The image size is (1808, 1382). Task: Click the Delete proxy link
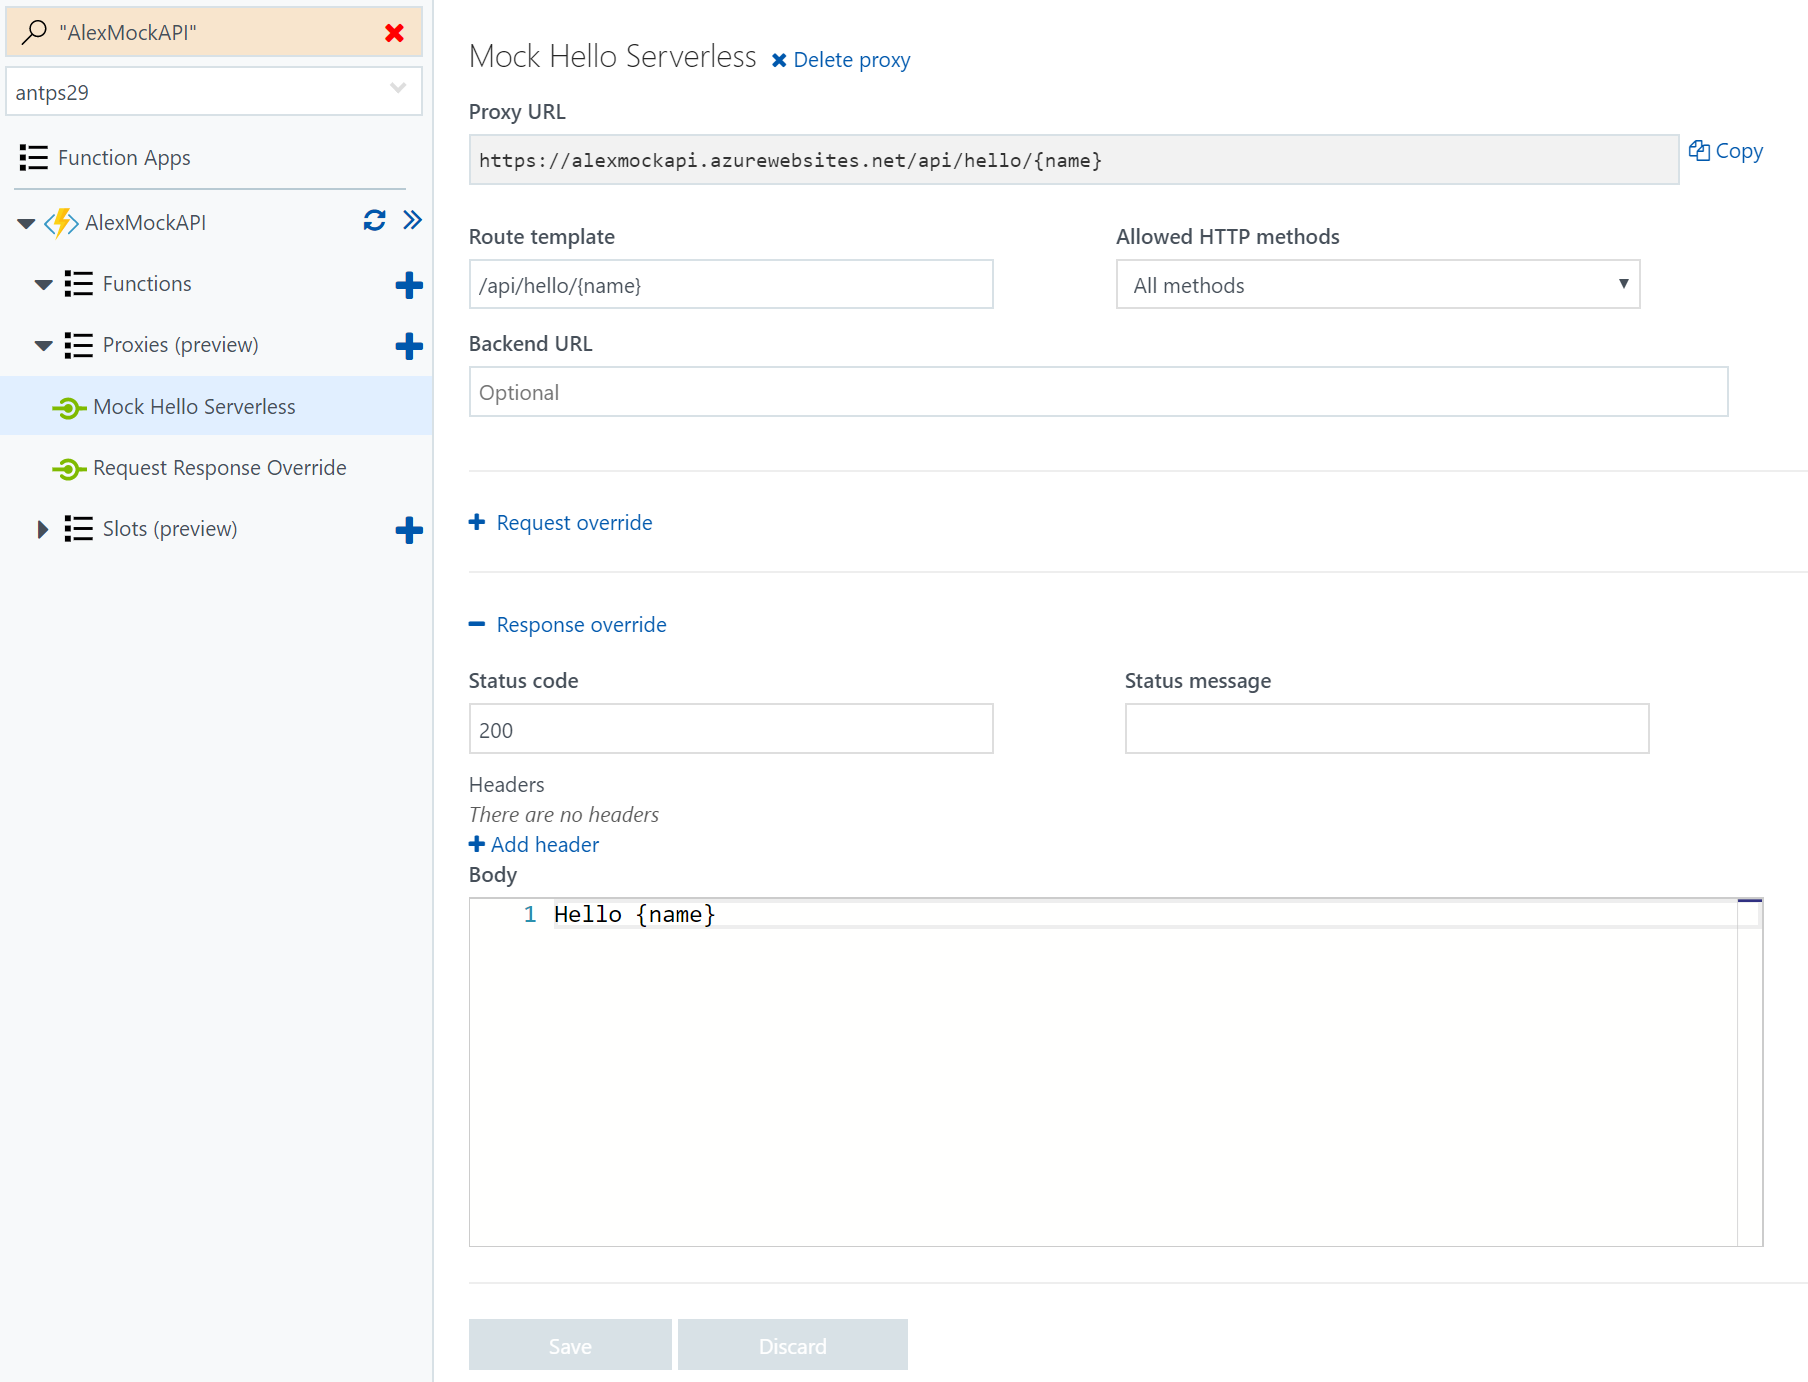(x=841, y=60)
